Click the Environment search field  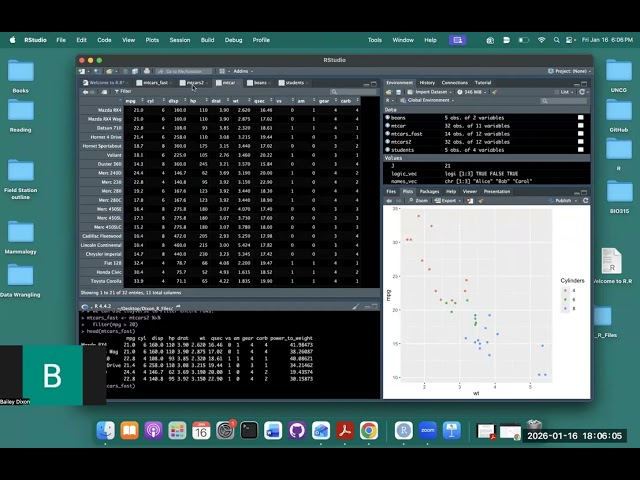pos(555,101)
